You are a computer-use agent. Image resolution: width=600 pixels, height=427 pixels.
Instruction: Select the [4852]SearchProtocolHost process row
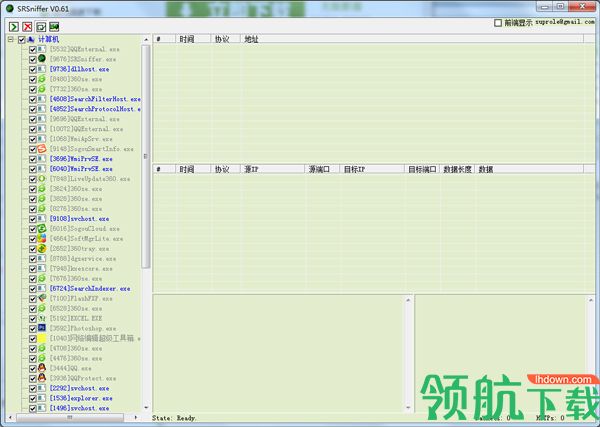[95, 109]
